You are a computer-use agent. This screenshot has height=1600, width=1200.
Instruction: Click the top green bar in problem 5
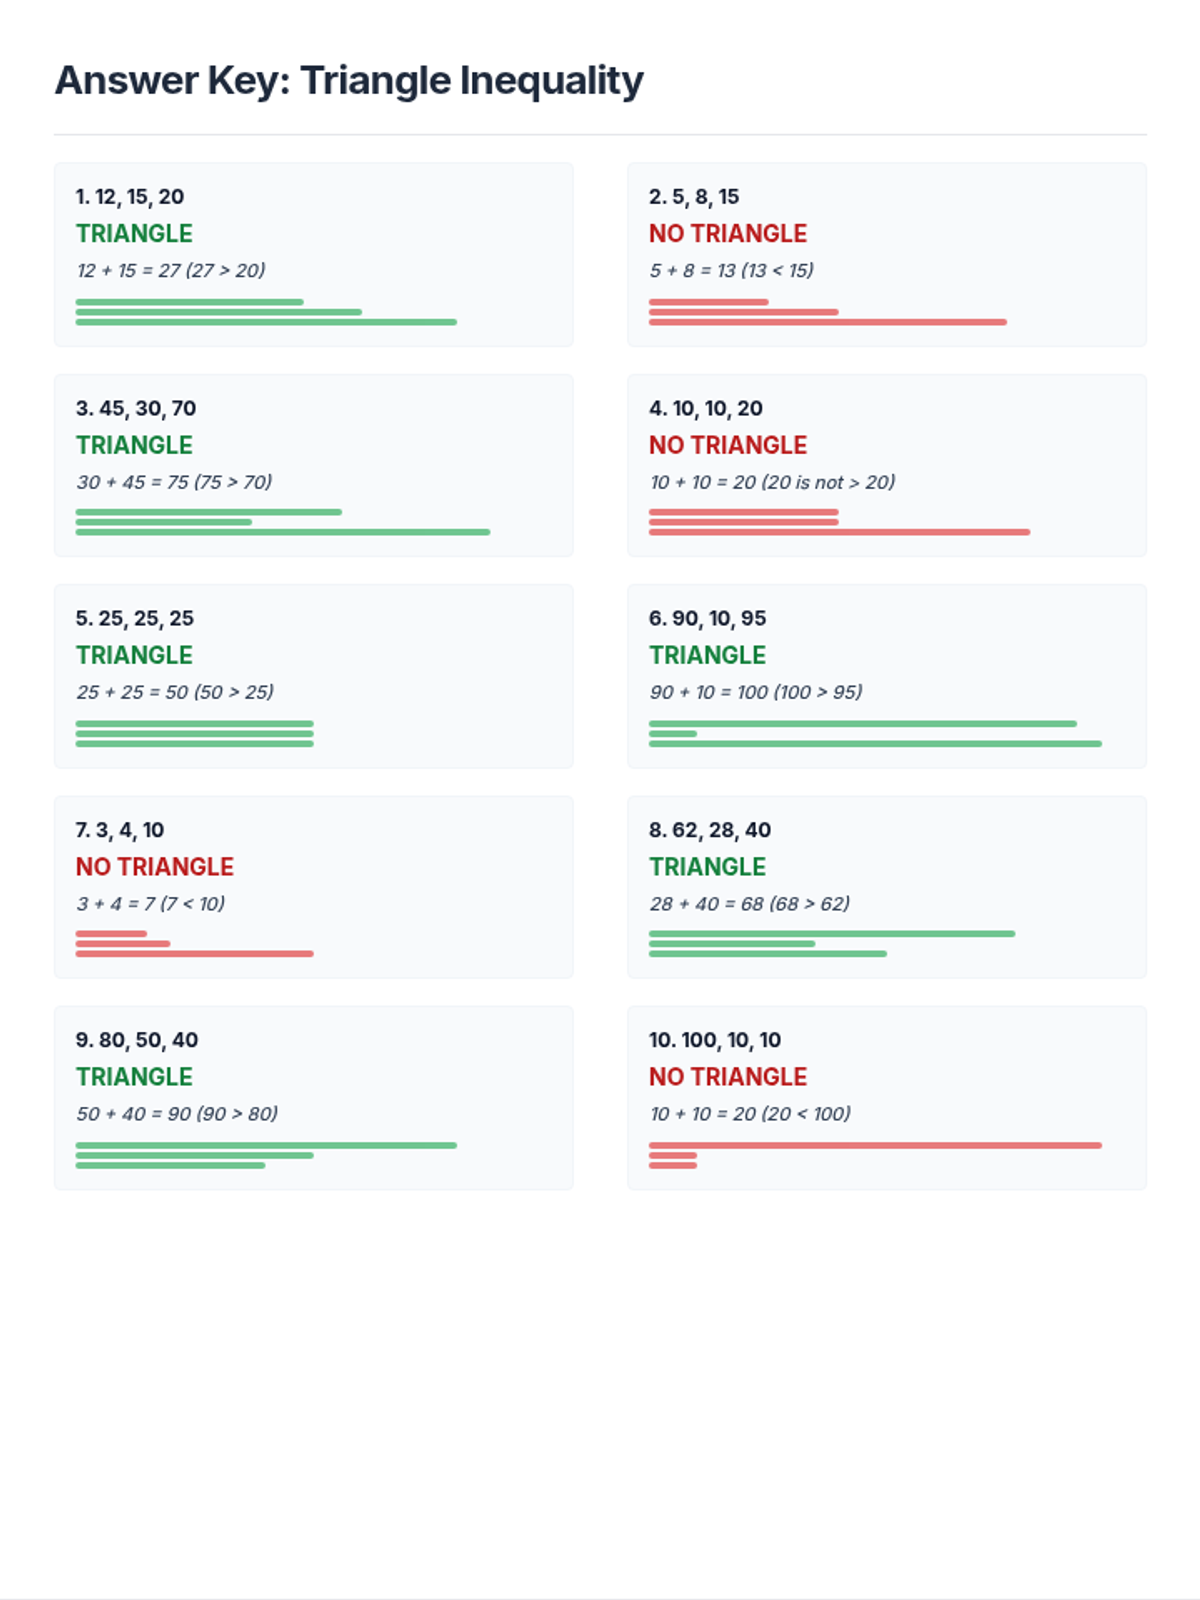point(194,723)
